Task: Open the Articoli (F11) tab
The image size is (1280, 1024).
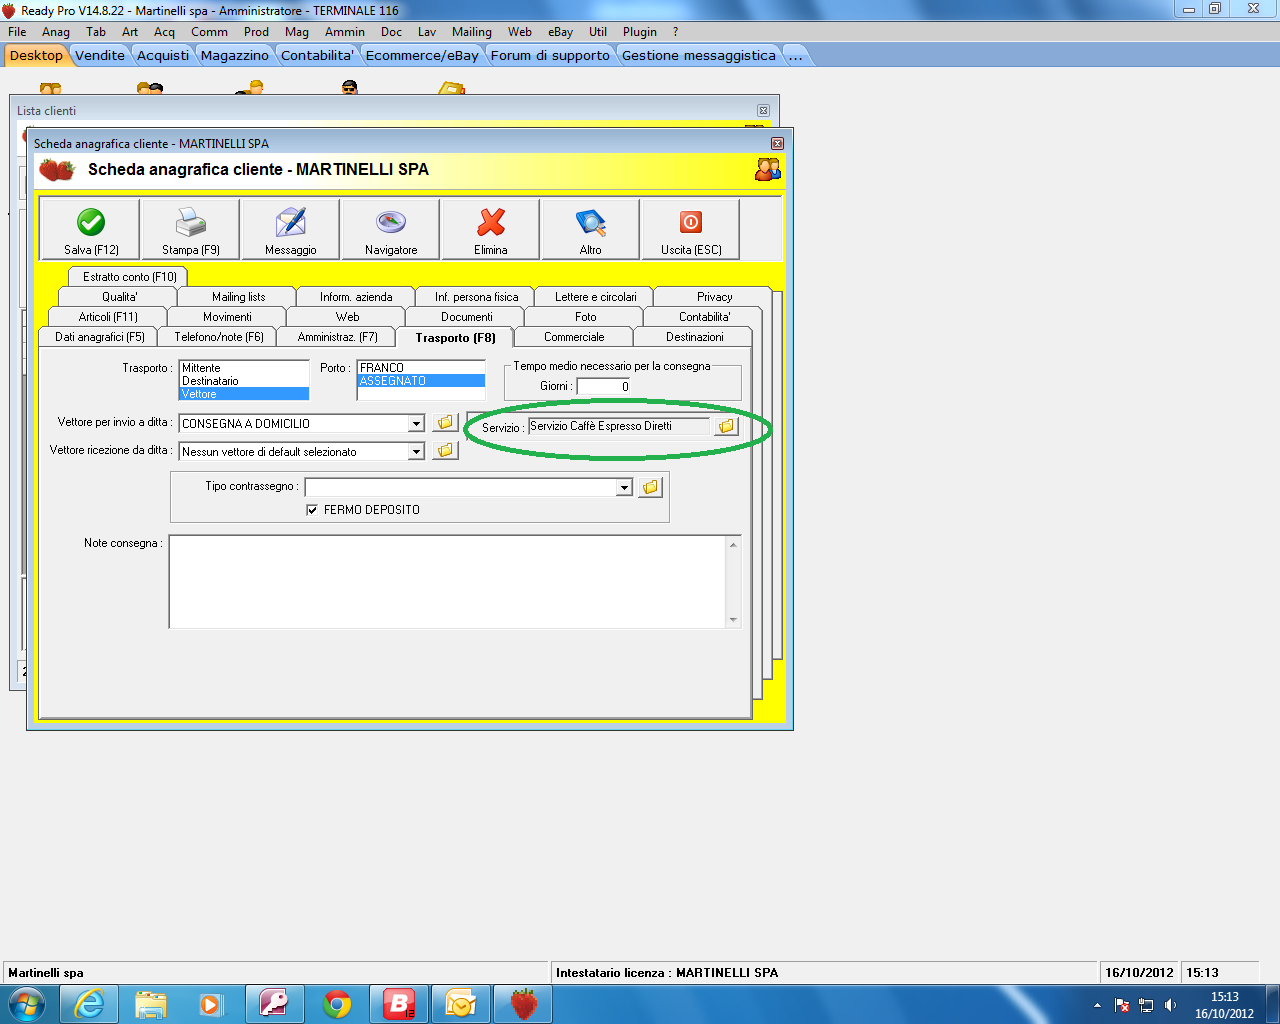Action: (x=108, y=317)
